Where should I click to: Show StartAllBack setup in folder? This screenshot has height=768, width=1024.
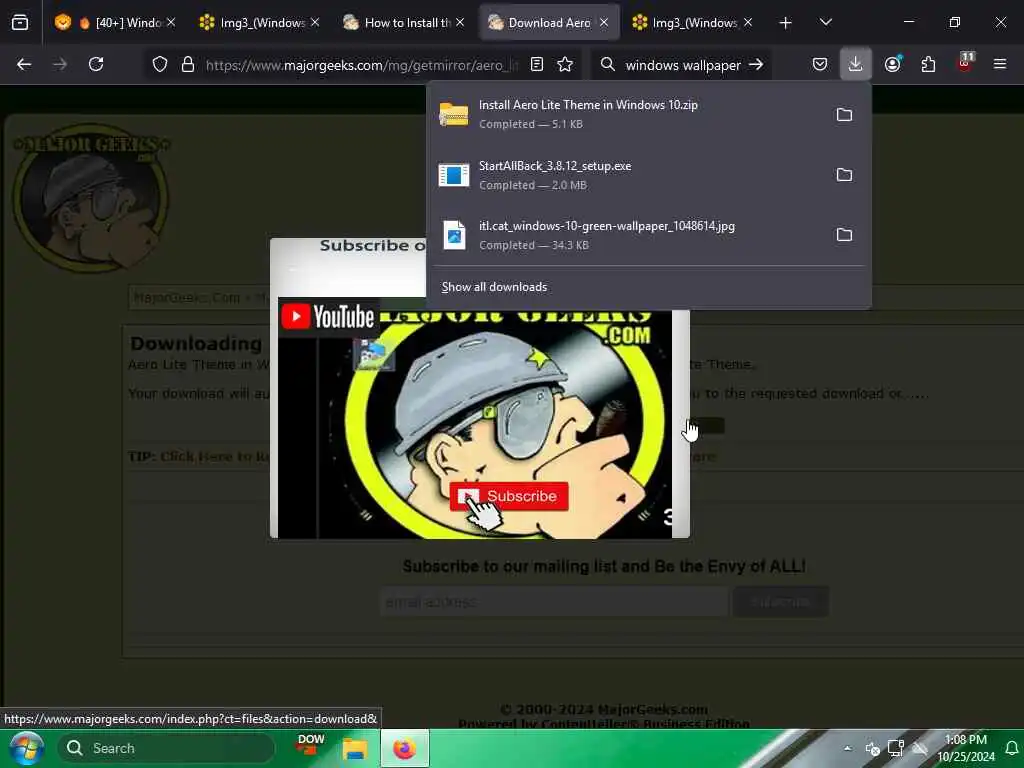pos(844,175)
